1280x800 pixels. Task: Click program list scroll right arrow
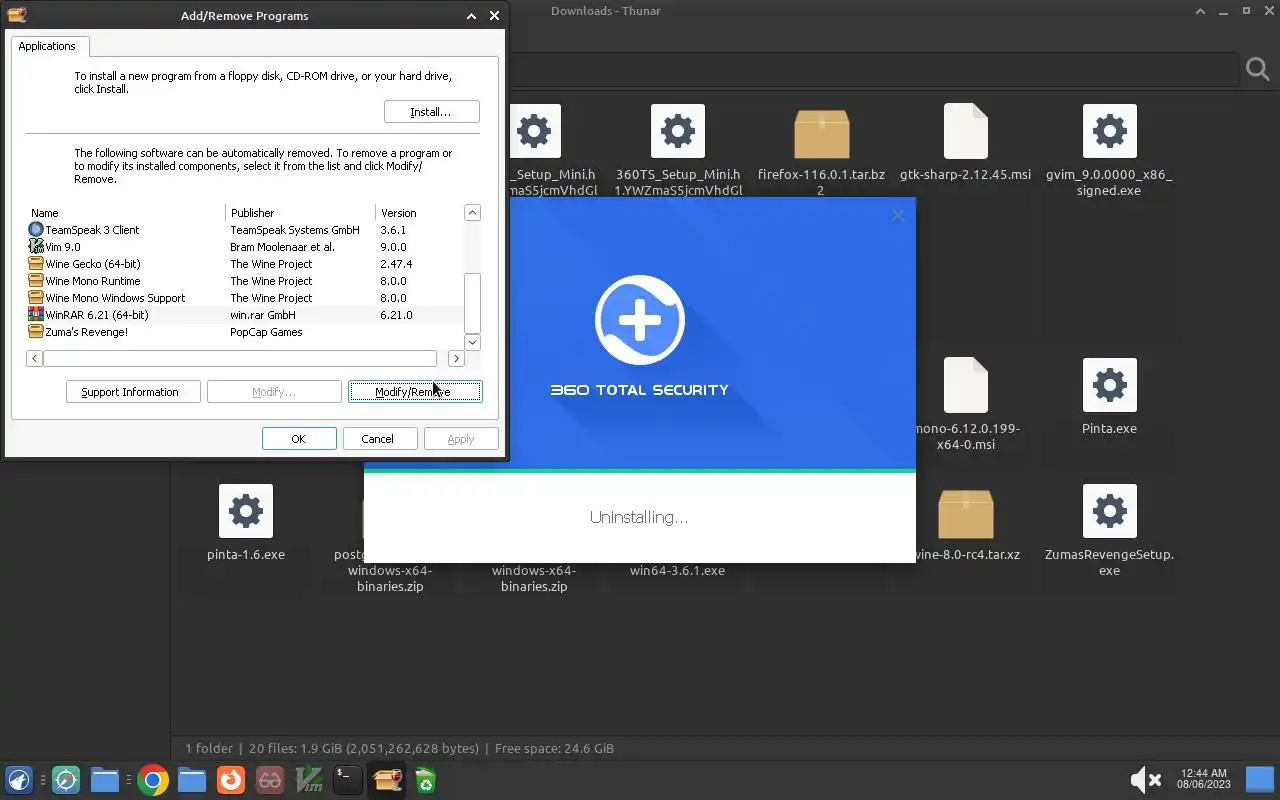click(456, 358)
